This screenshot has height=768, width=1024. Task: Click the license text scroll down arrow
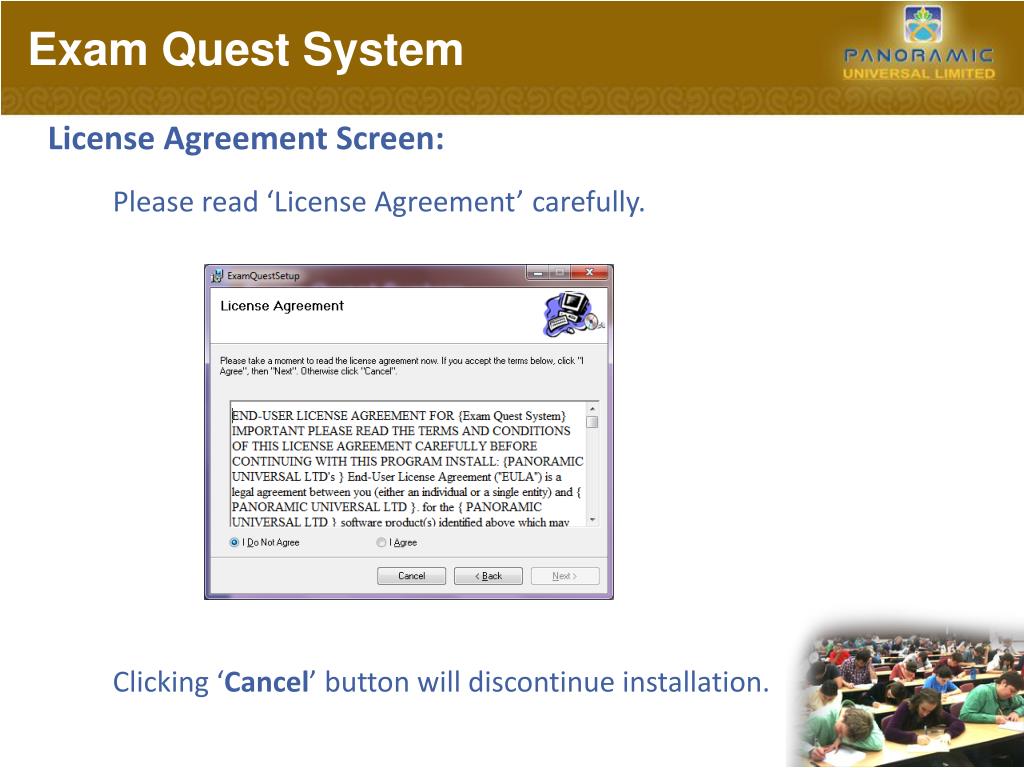(x=592, y=520)
